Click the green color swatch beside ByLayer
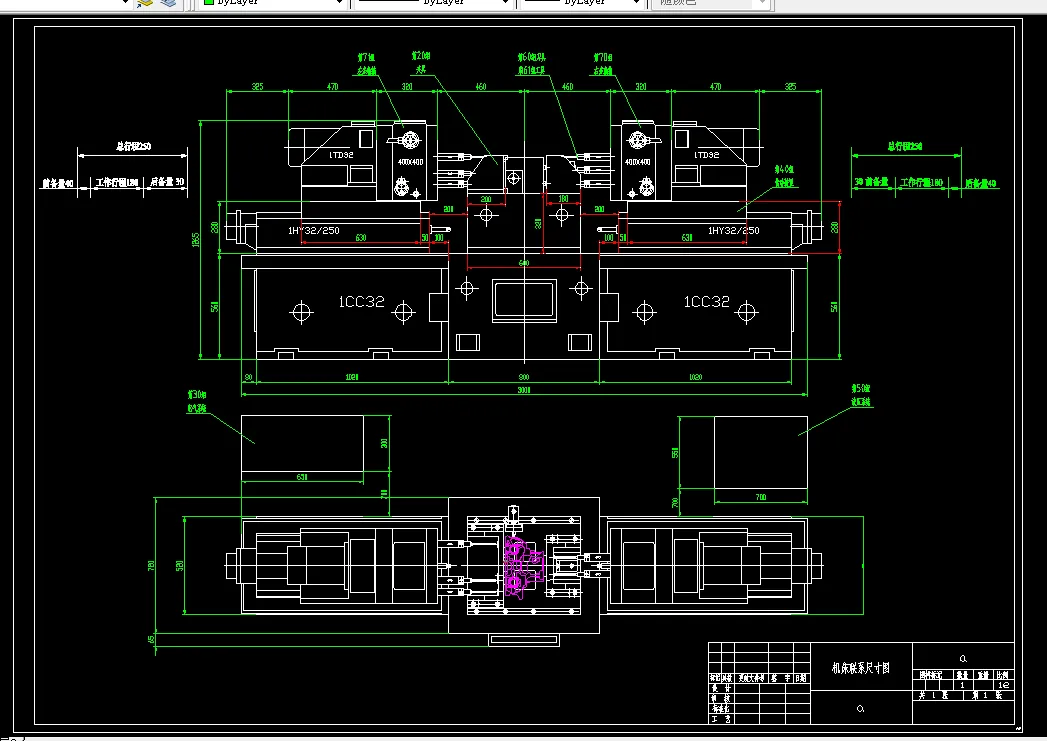 [208, 2]
